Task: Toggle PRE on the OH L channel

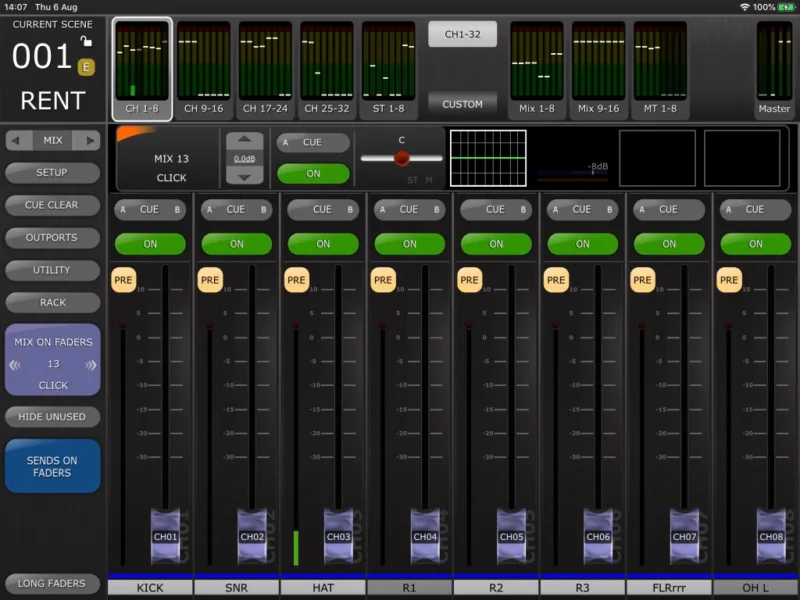Action: [729, 280]
